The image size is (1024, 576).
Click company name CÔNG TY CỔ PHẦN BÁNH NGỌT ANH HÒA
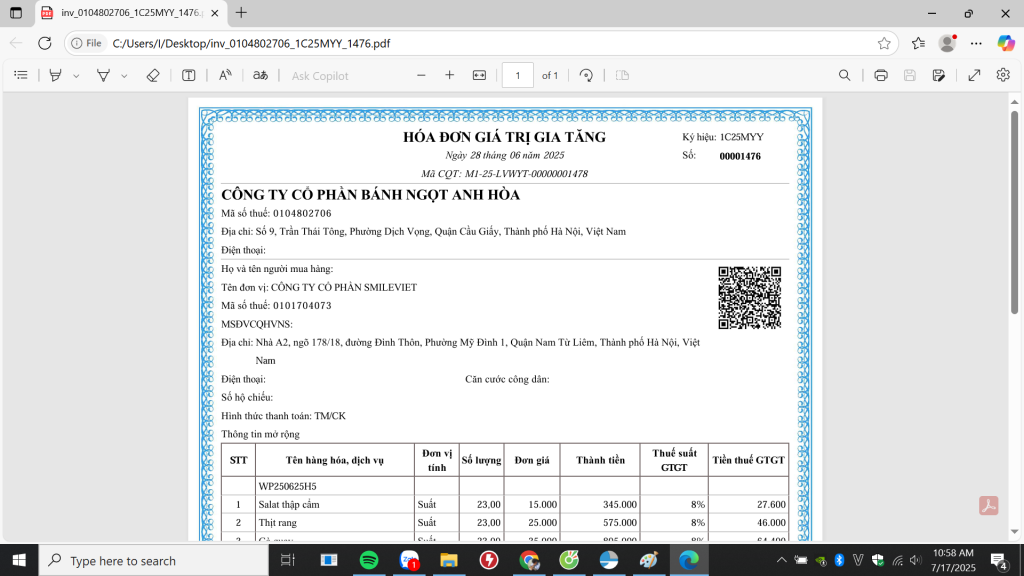[370, 195]
